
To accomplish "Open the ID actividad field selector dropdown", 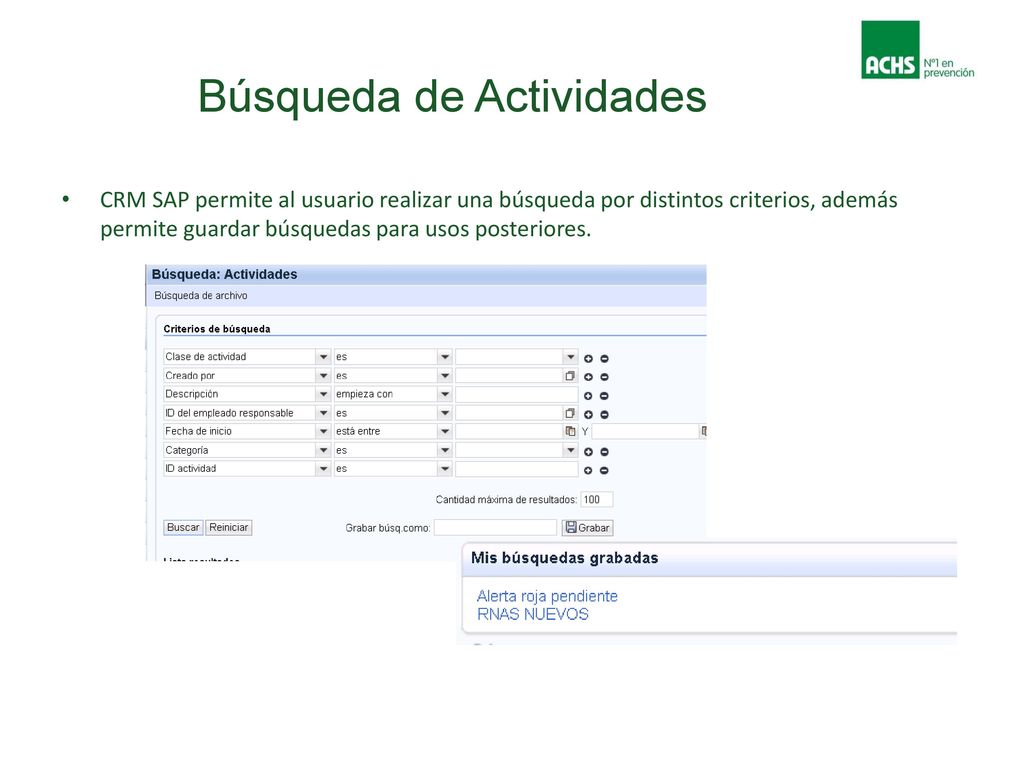I will click(x=323, y=468).
